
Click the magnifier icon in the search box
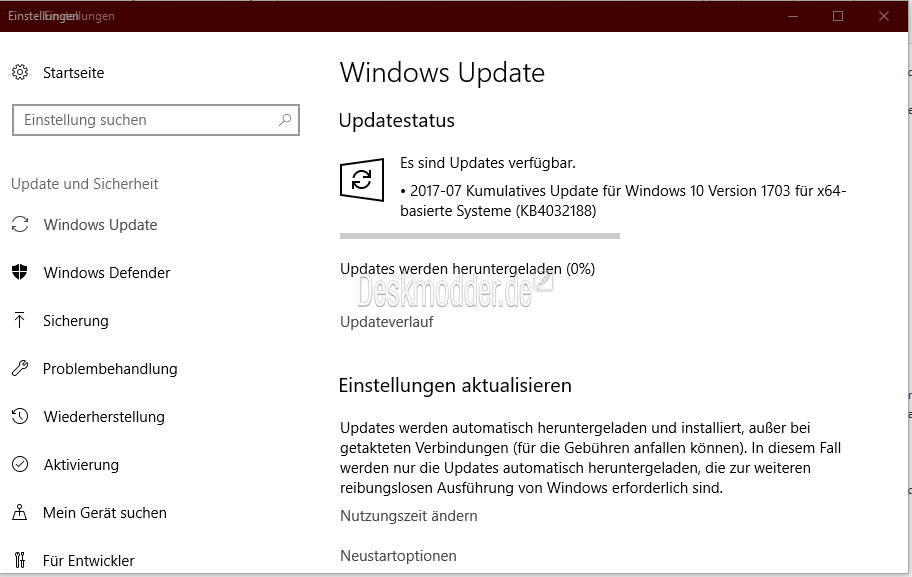click(x=285, y=120)
